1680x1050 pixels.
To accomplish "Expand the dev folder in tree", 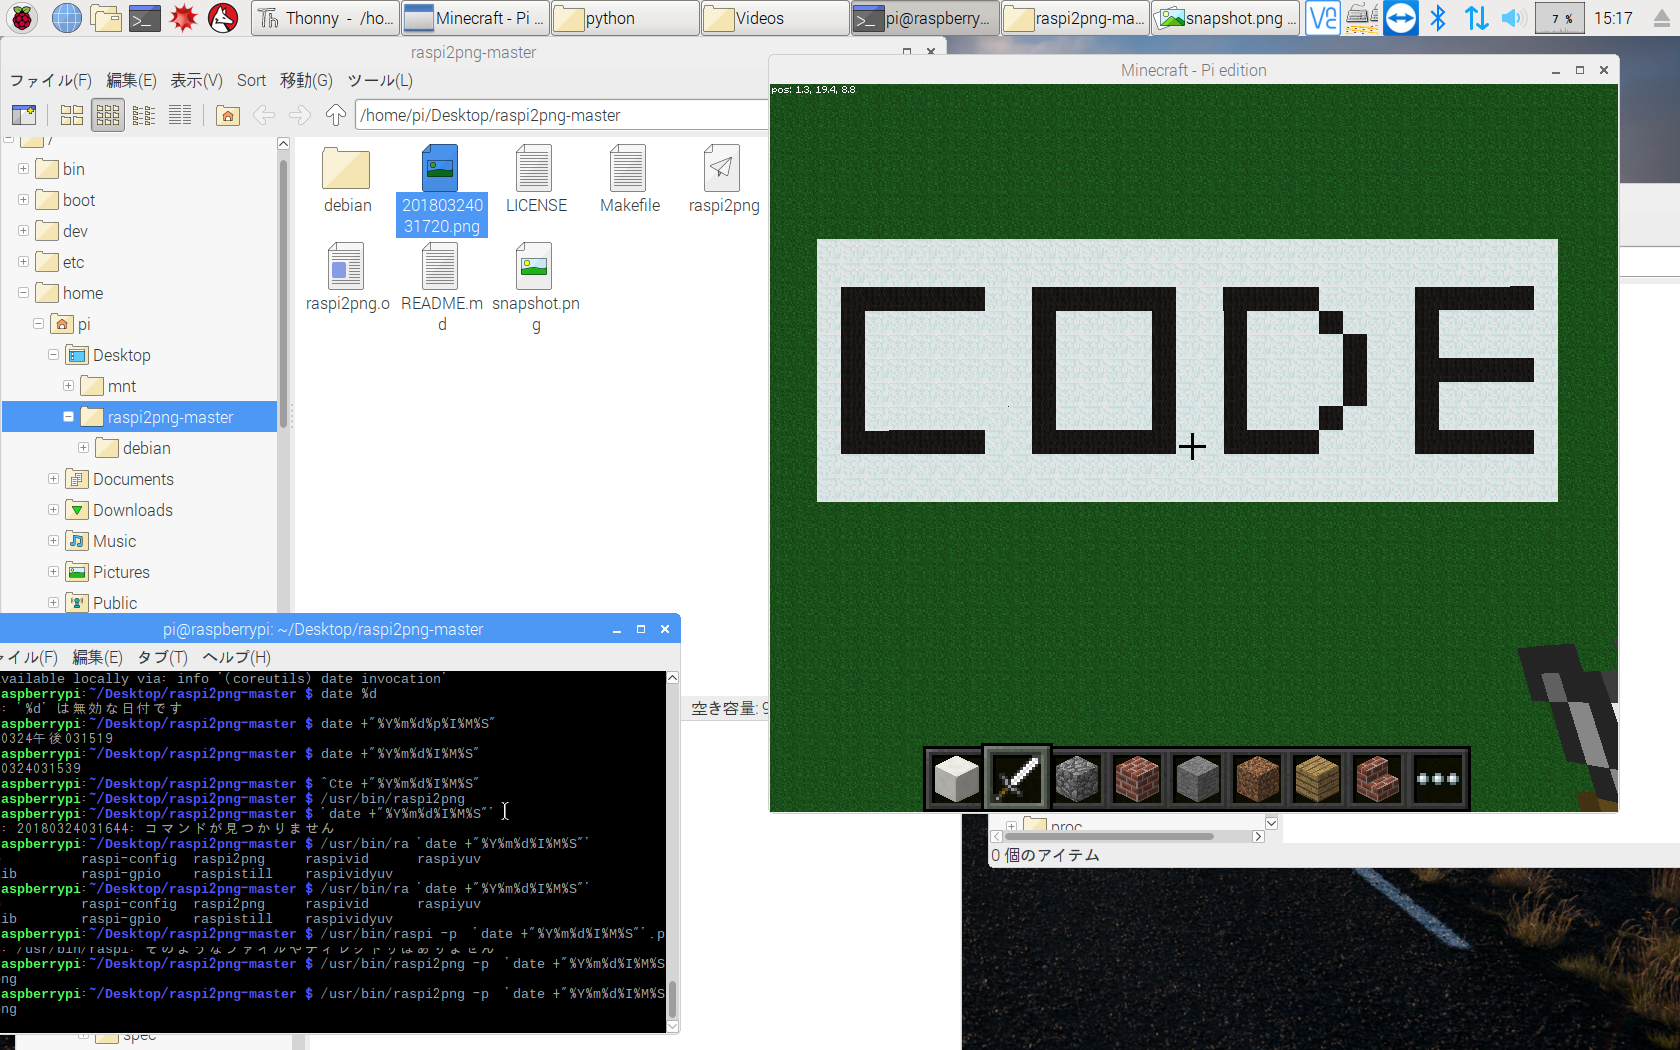I will (x=23, y=231).
